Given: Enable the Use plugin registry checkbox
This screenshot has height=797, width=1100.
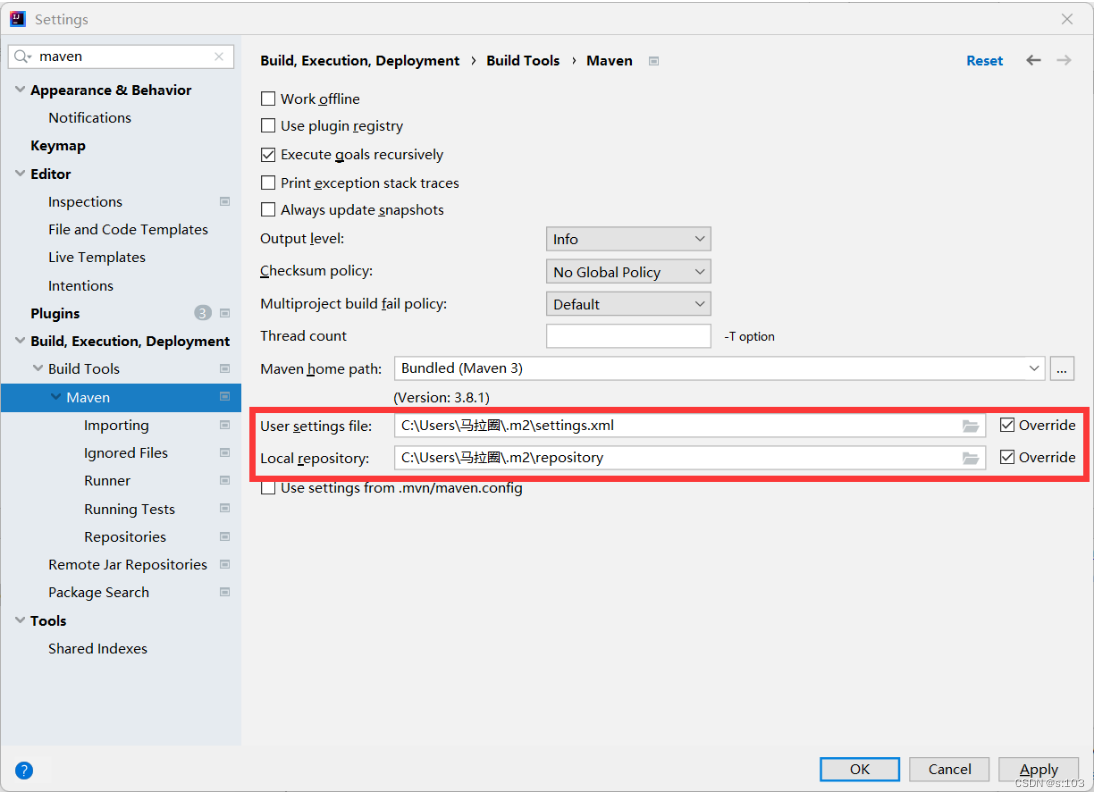Looking at the screenshot, I should coord(269,126).
